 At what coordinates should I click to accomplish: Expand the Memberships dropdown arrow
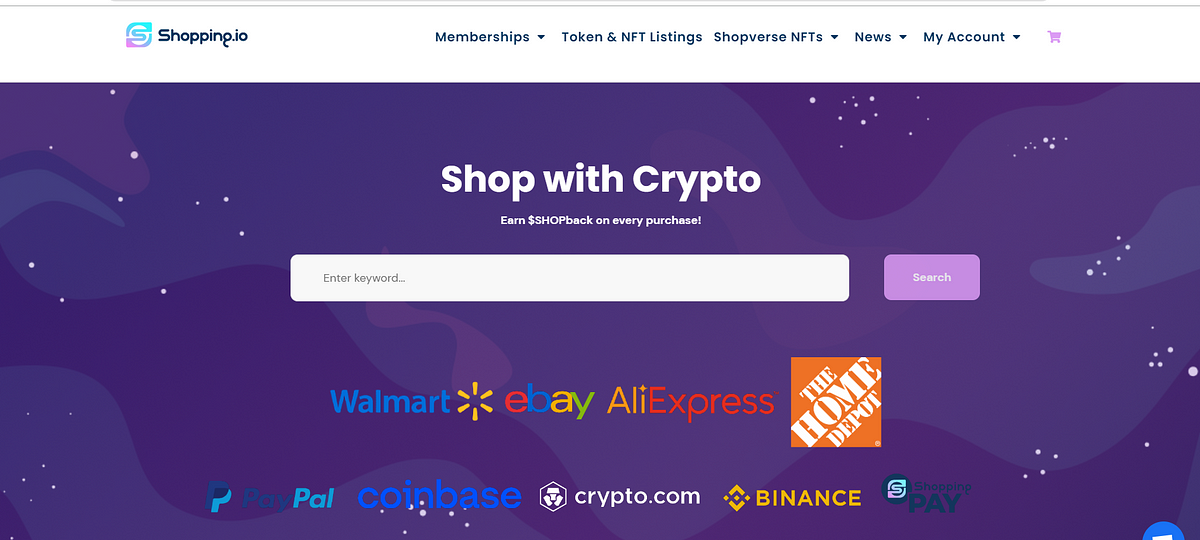pos(541,37)
